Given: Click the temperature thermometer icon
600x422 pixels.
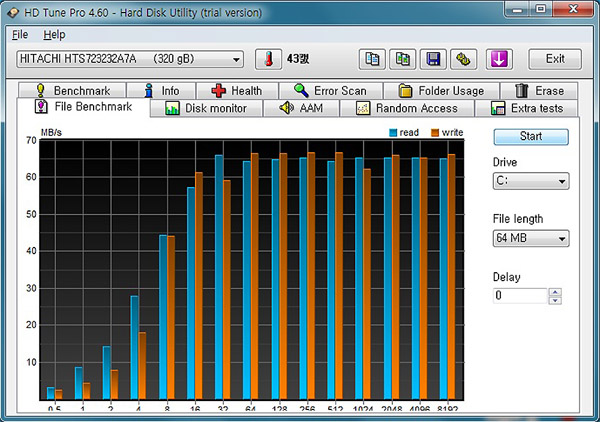Looking at the screenshot, I should click(269, 59).
